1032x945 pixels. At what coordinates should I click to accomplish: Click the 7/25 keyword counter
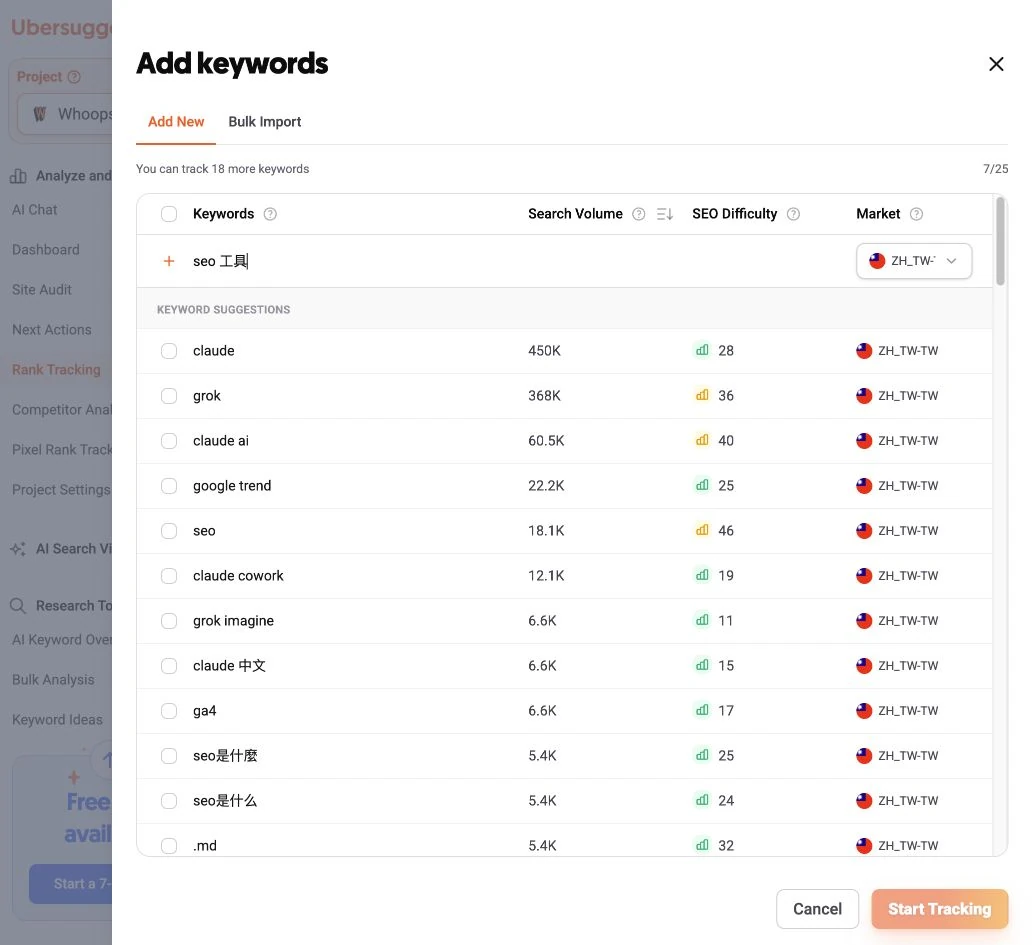[x=995, y=169]
